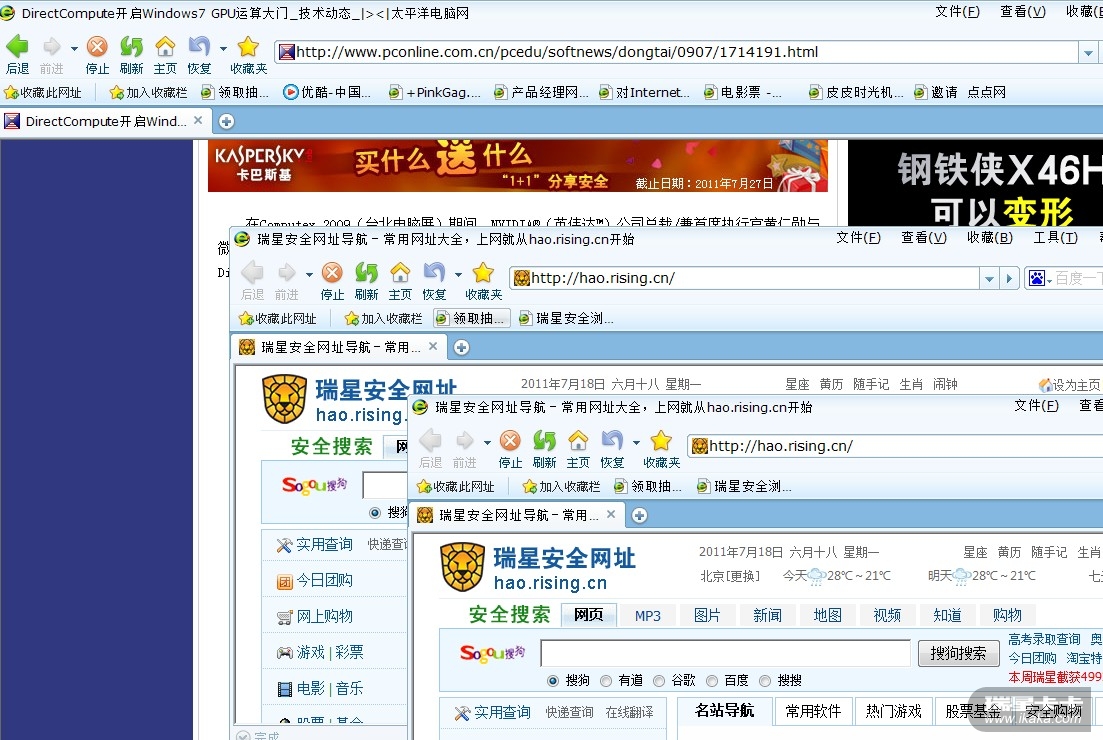1103x740 pixels.
Task: Click the 设为主页 house icon in middle window
Action: coord(1045,385)
